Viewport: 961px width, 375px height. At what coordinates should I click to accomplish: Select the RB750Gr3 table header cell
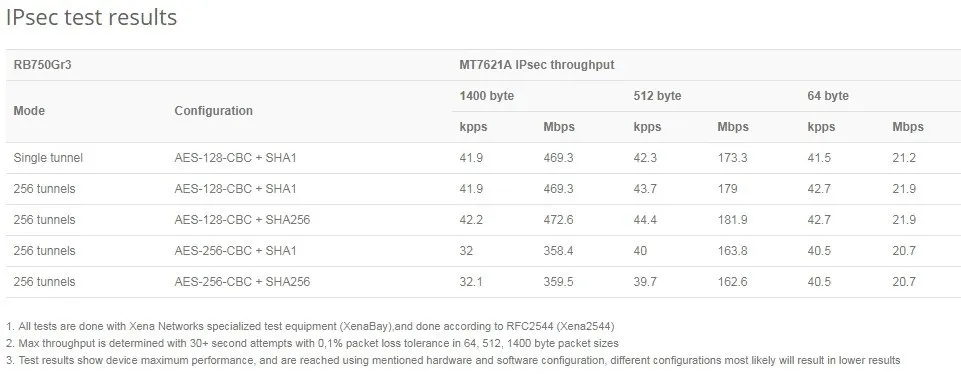pyautogui.click(x=43, y=64)
